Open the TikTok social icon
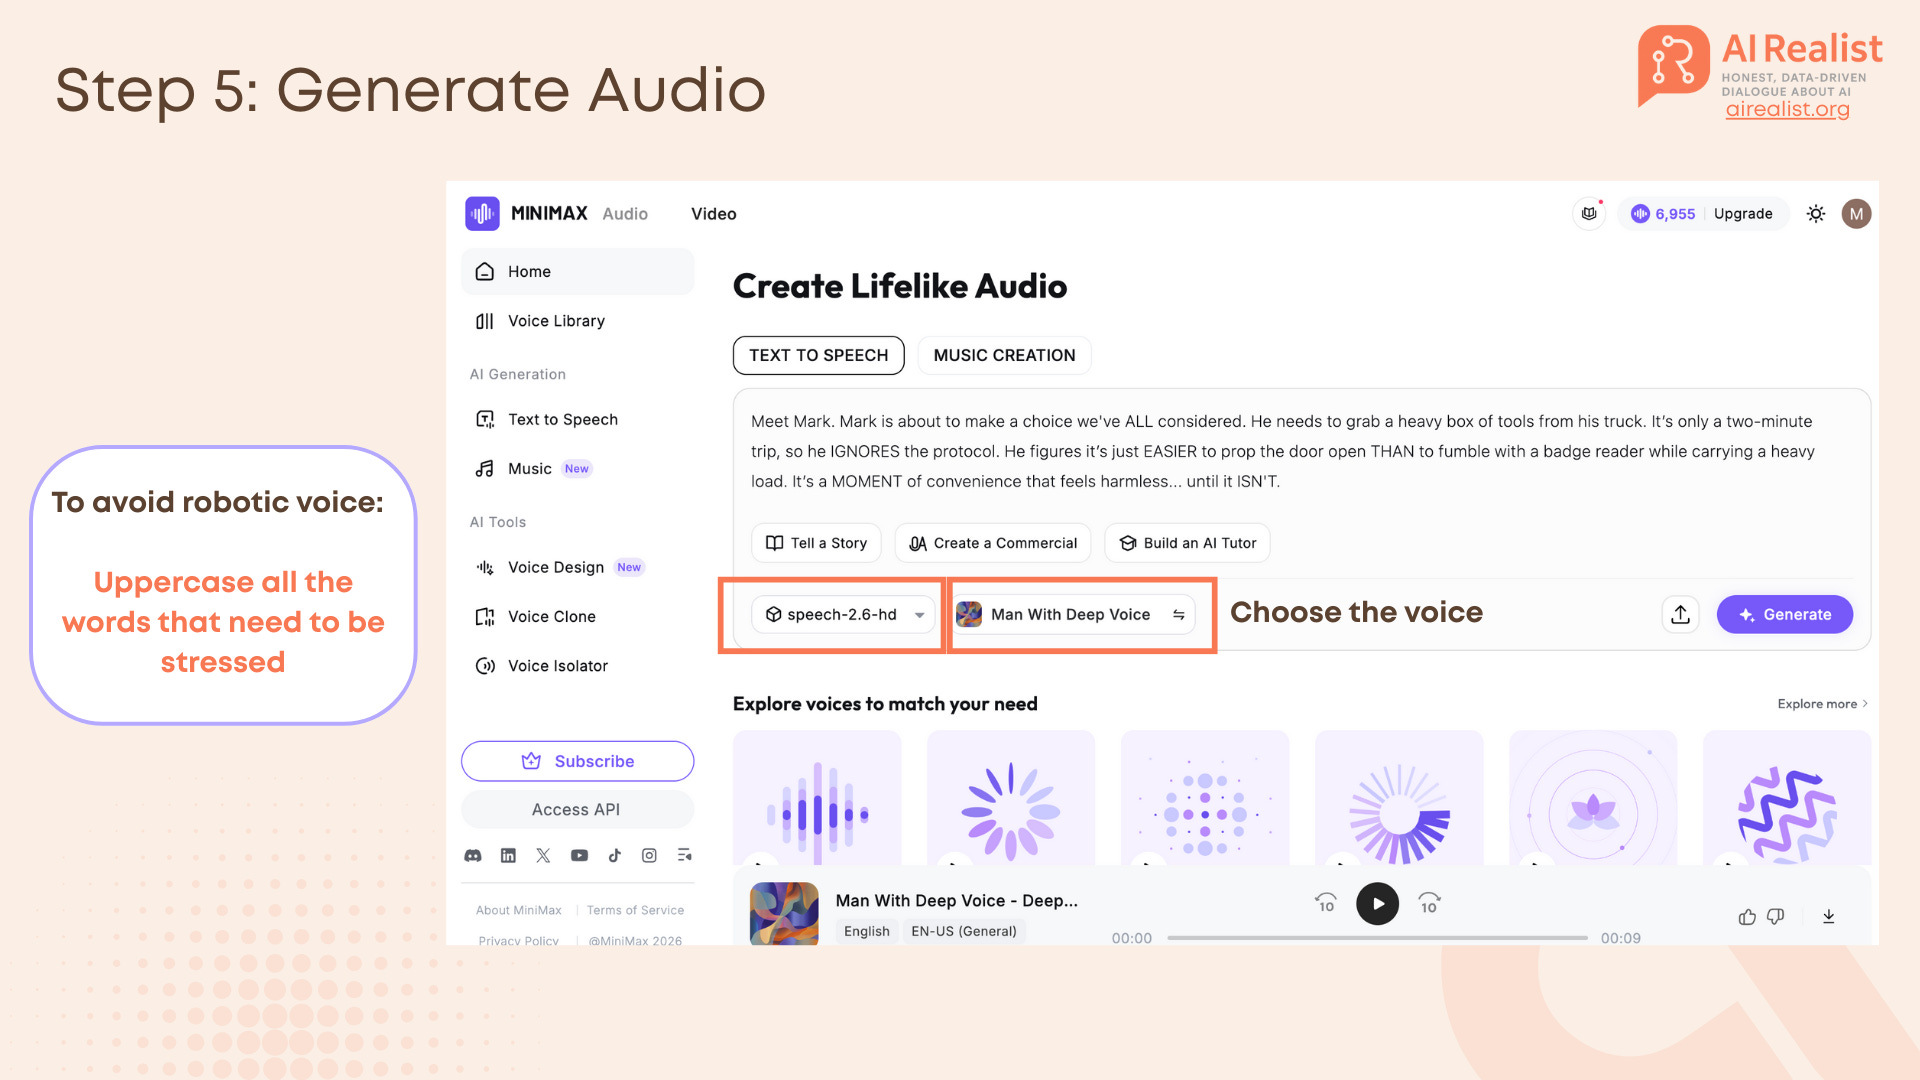Screen dimensions: 1920x1080 tap(614, 855)
